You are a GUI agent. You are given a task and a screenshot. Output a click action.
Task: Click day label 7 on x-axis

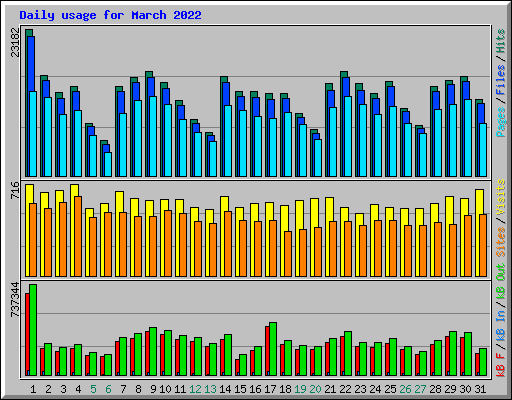coord(123,389)
